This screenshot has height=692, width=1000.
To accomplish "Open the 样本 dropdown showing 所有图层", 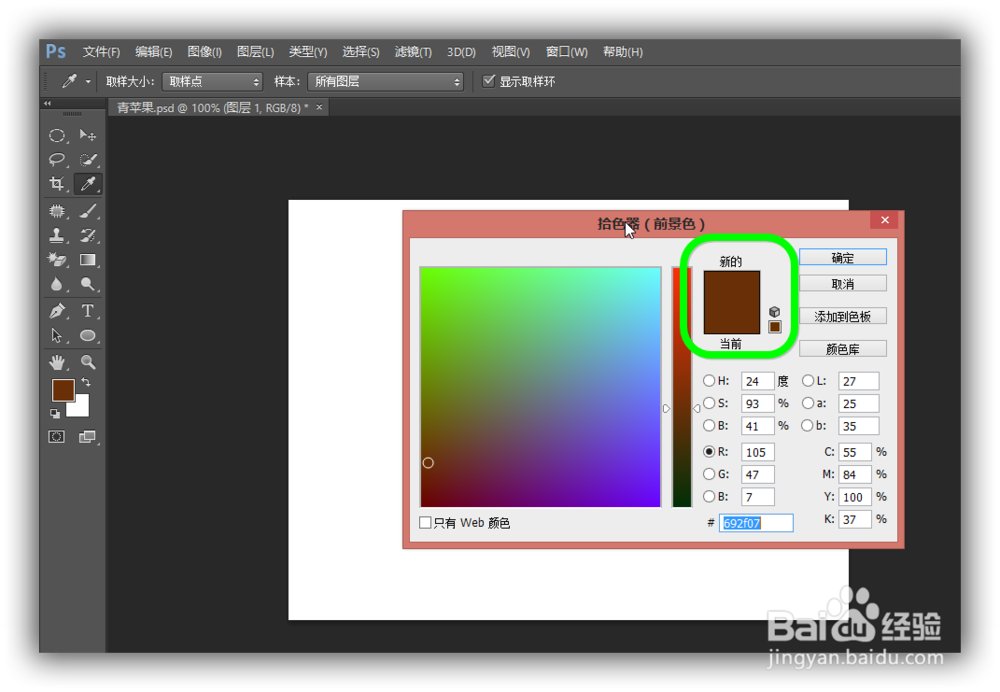I will tap(385, 81).
